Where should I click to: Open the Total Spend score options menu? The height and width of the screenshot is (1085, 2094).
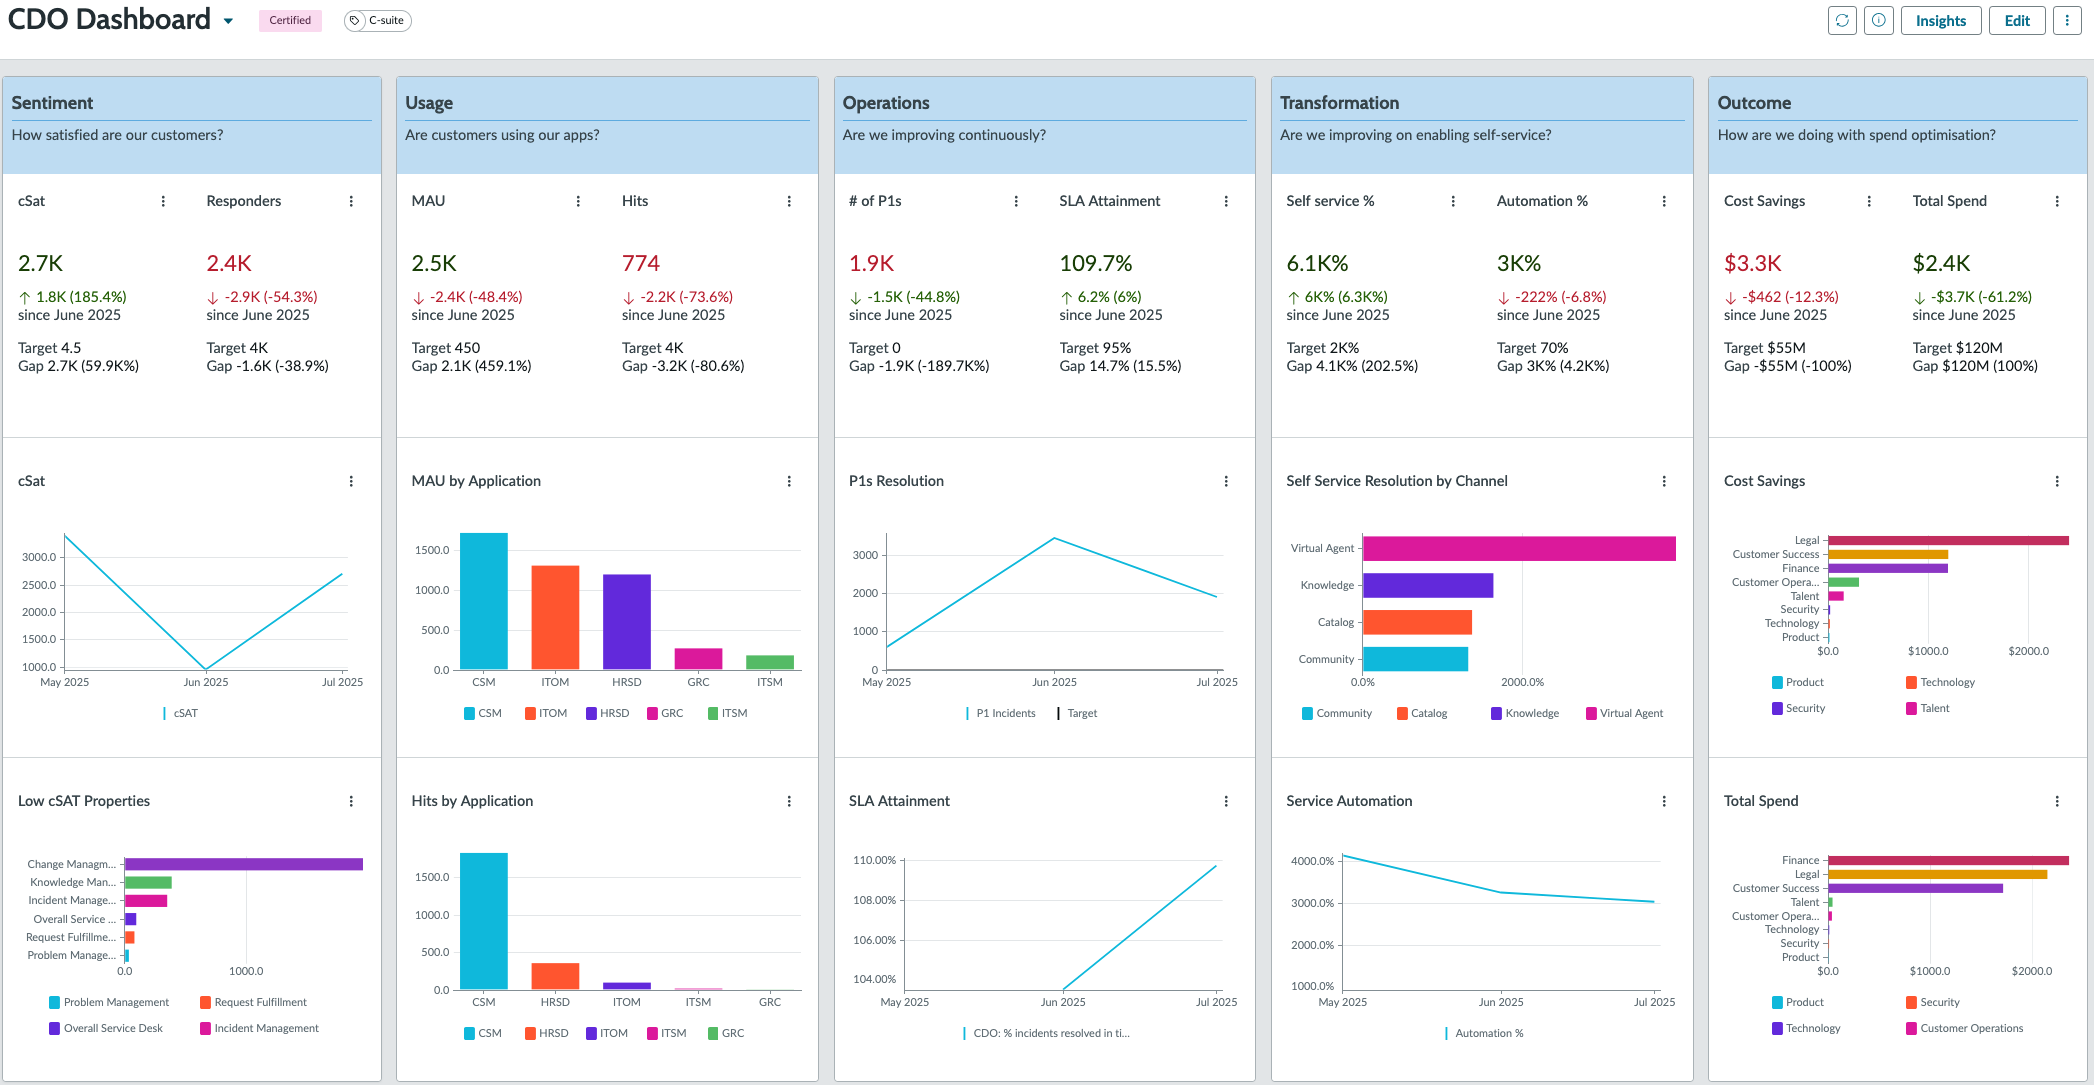[x=2057, y=201]
